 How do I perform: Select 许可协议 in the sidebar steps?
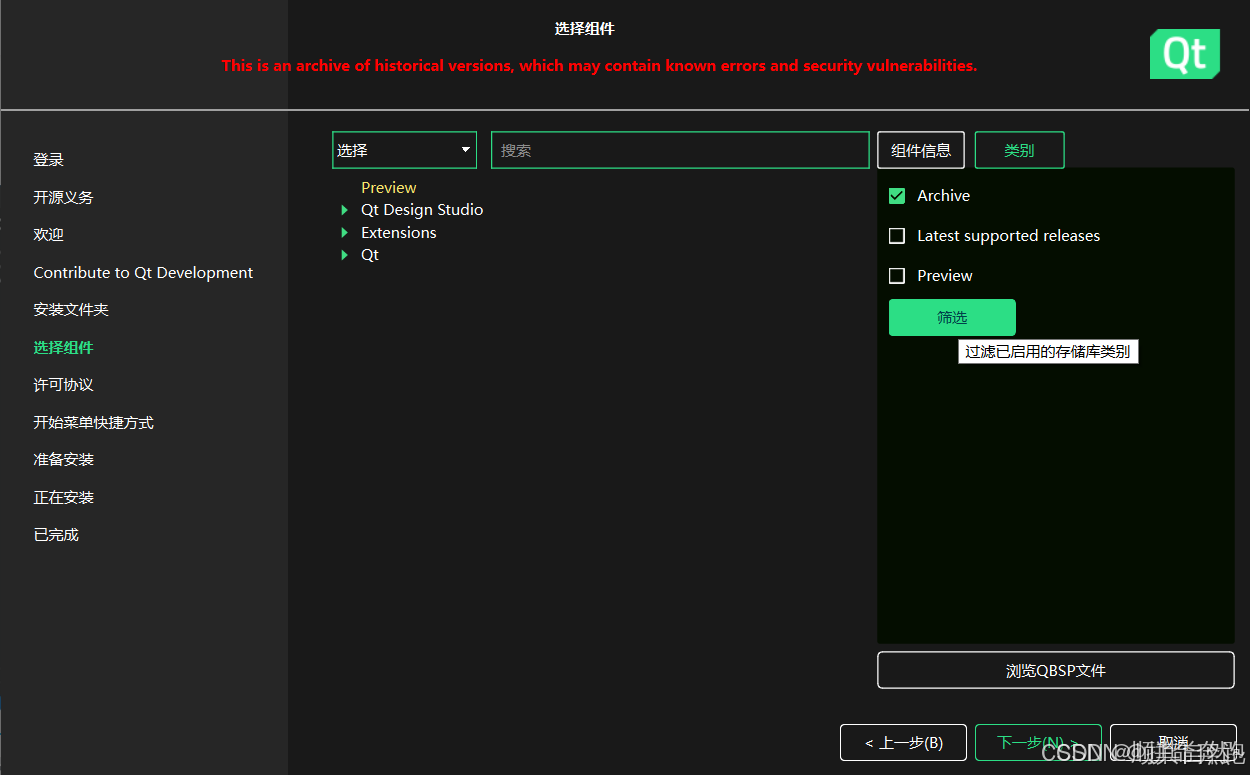tap(63, 384)
